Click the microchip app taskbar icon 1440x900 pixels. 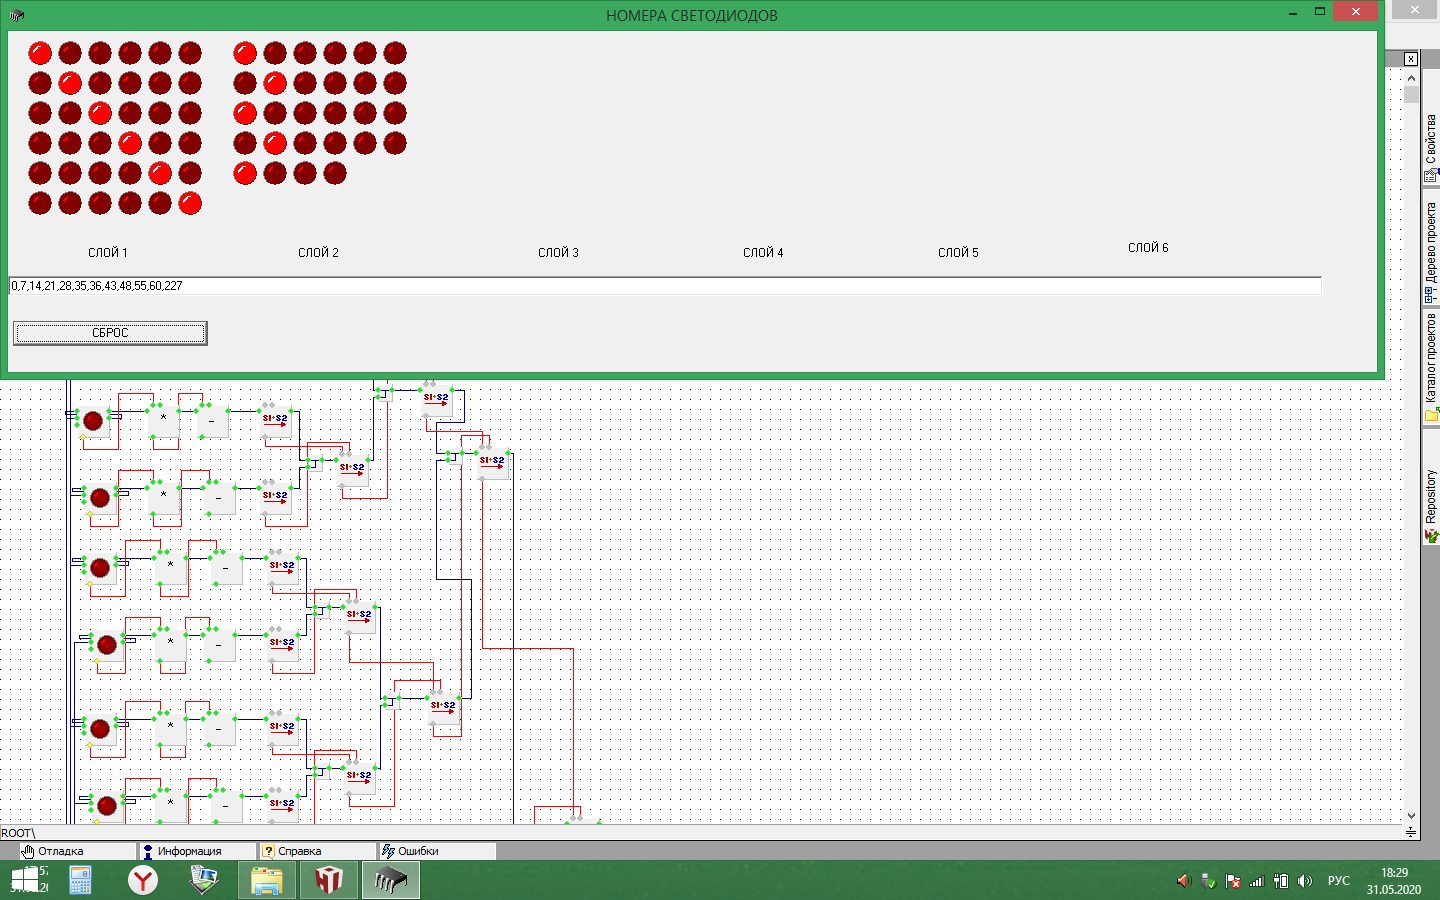point(390,880)
